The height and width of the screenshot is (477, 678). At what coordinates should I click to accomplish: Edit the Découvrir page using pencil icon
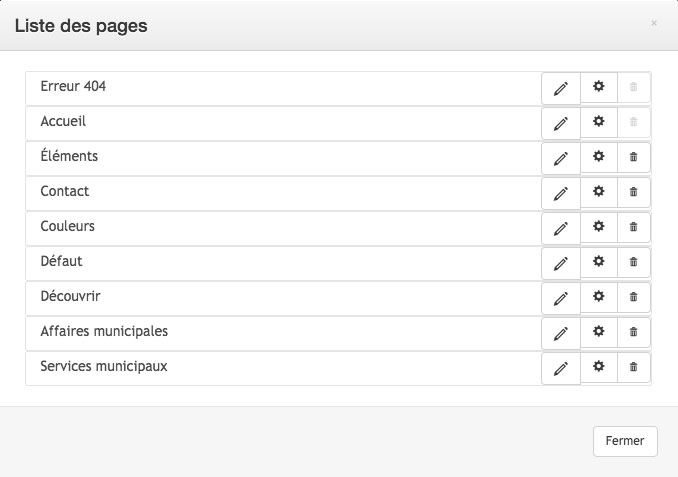[x=561, y=299]
